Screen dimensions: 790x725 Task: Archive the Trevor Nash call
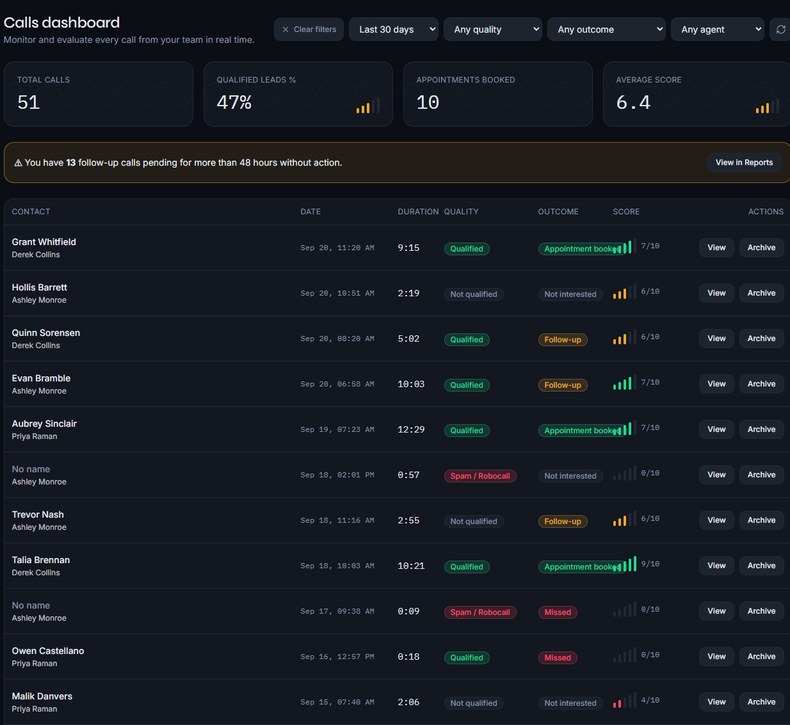(x=761, y=520)
